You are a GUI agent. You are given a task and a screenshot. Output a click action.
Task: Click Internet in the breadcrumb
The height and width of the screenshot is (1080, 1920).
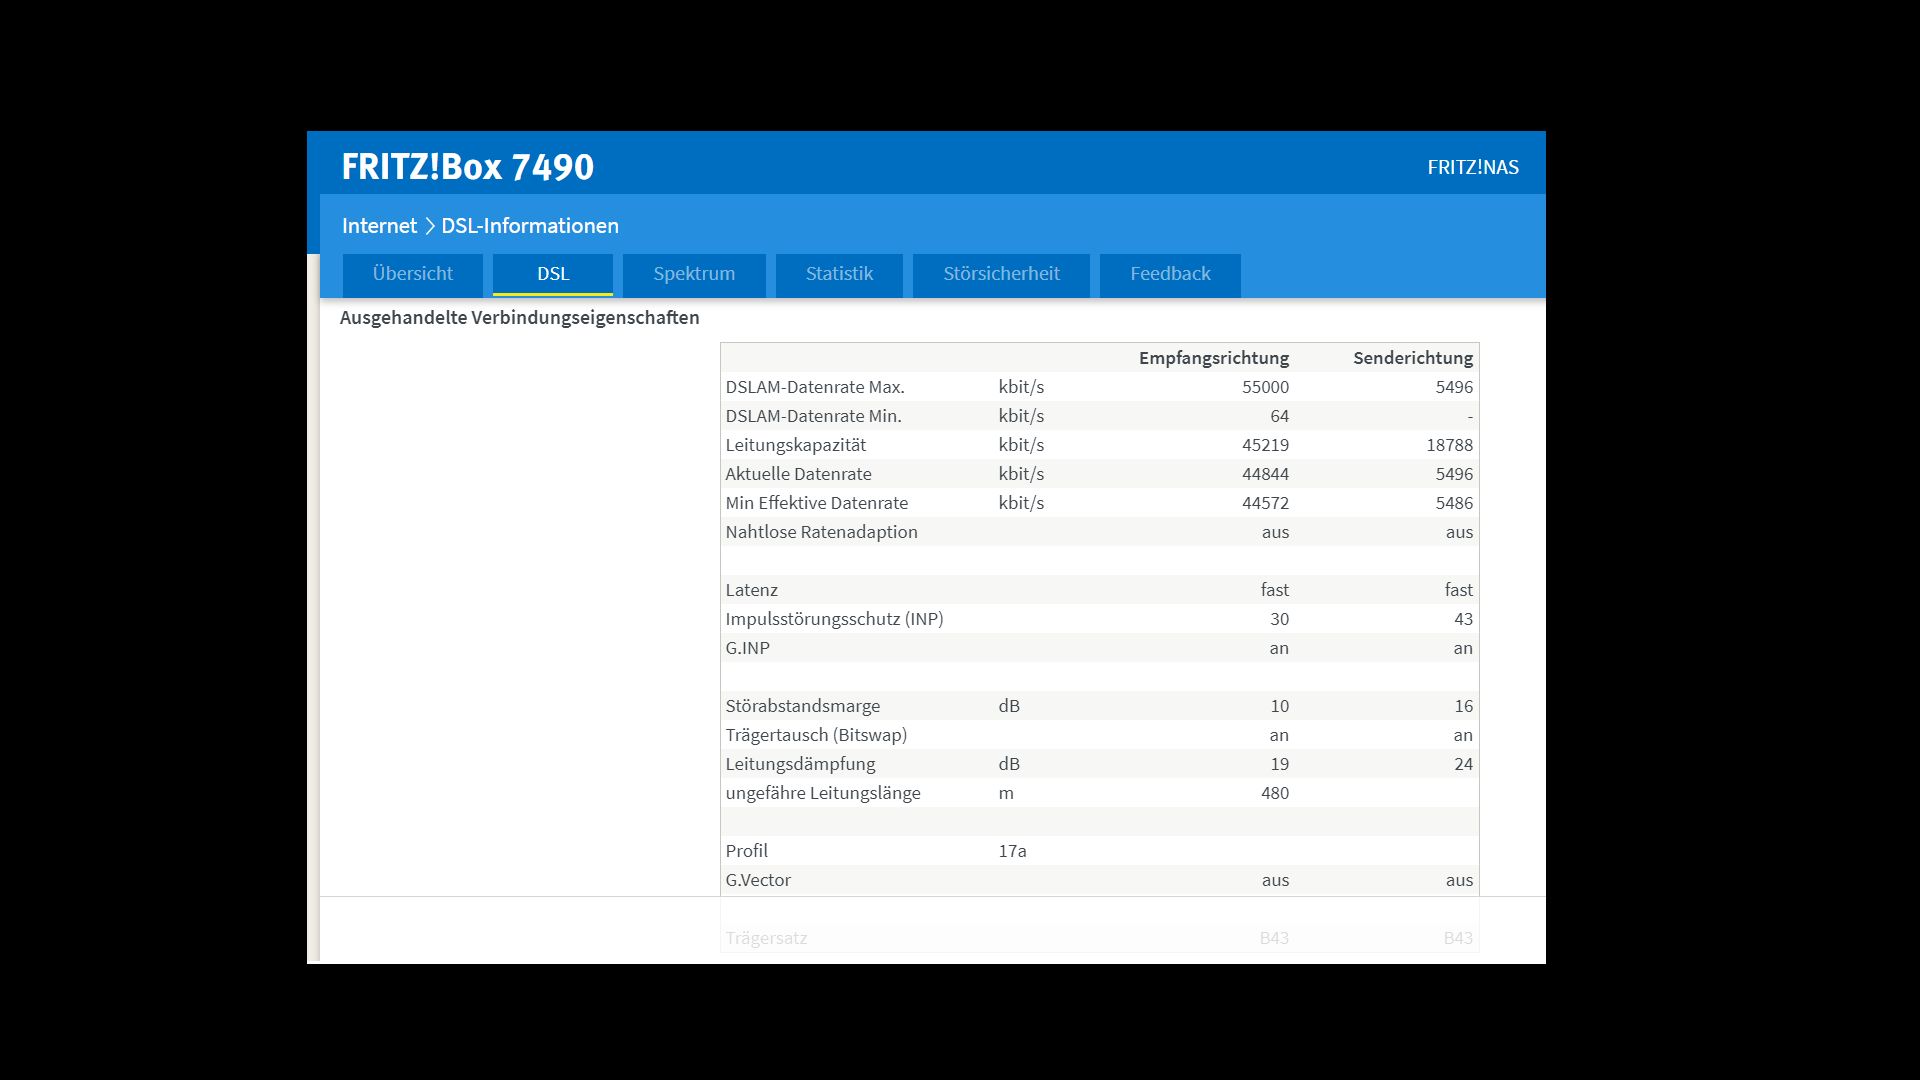pyautogui.click(x=379, y=226)
